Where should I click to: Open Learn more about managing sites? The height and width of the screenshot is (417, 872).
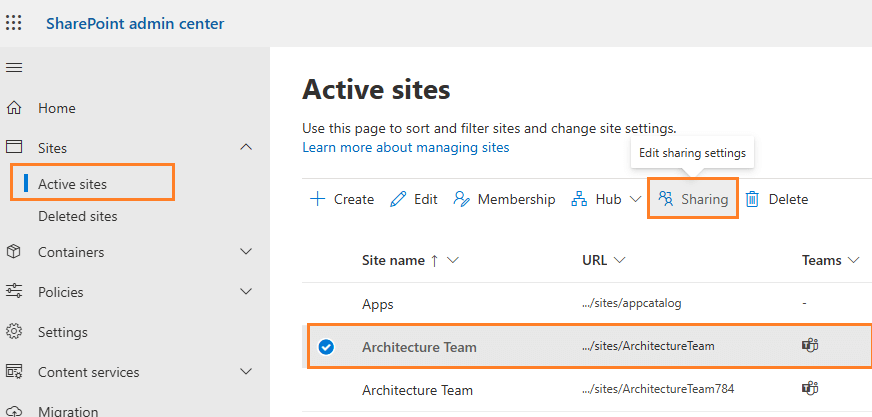coord(405,147)
